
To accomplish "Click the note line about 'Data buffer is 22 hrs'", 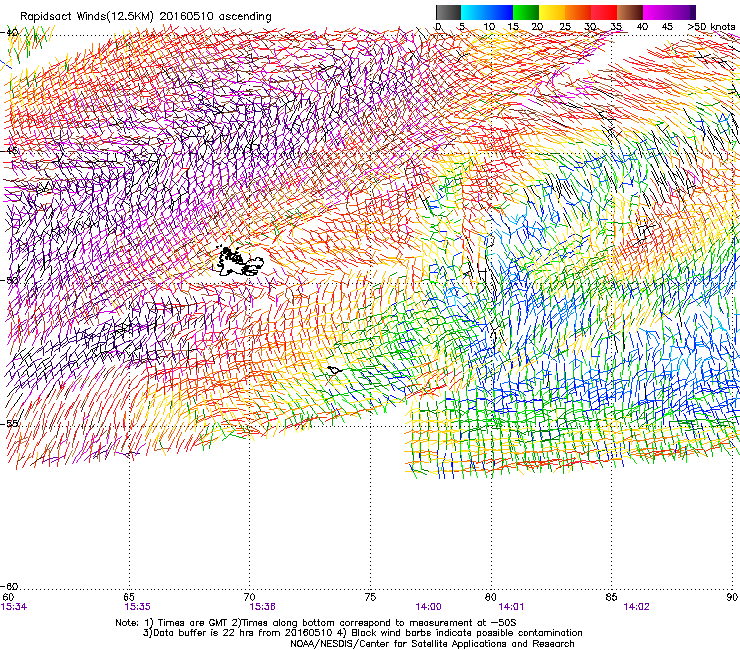I will coord(362,633).
